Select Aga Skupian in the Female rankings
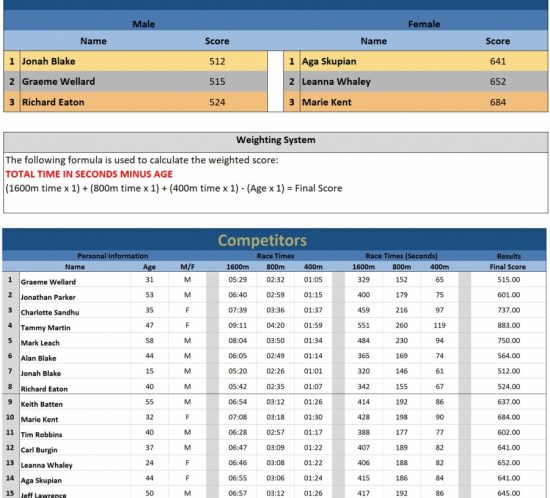The width and height of the screenshot is (550, 498). pyautogui.click(x=329, y=61)
